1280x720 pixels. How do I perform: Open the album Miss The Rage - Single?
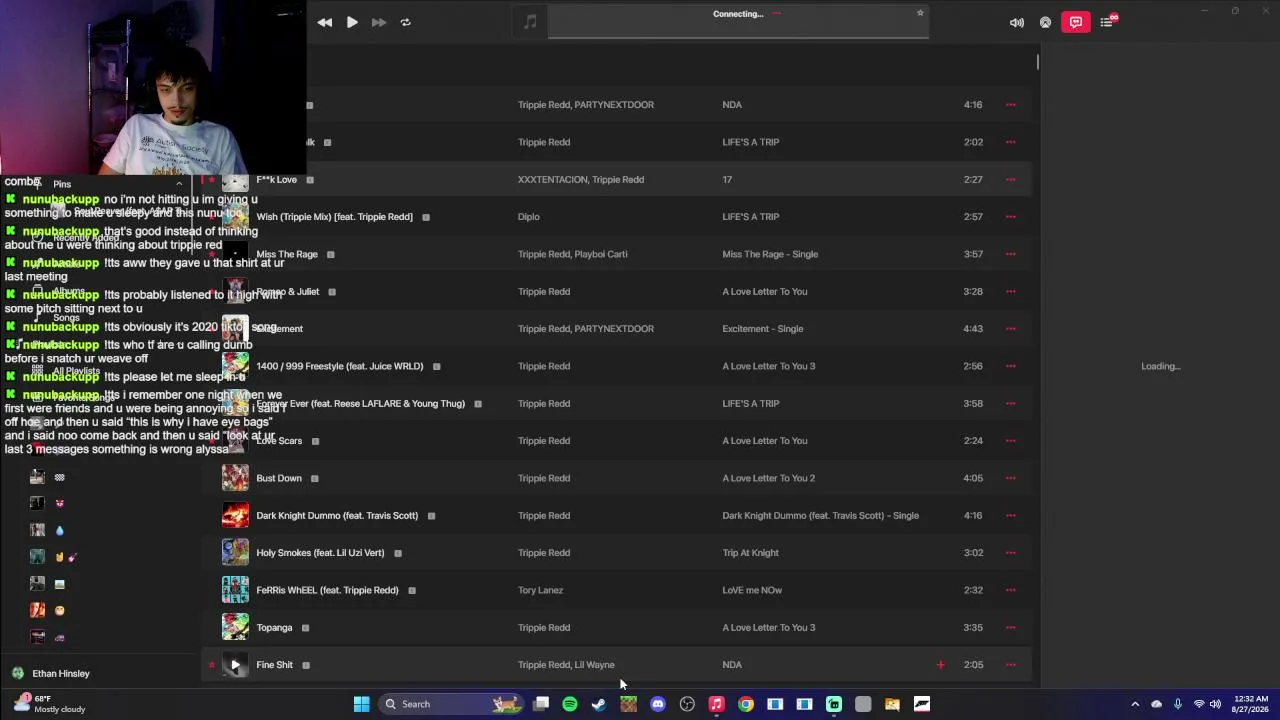[x=770, y=254]
